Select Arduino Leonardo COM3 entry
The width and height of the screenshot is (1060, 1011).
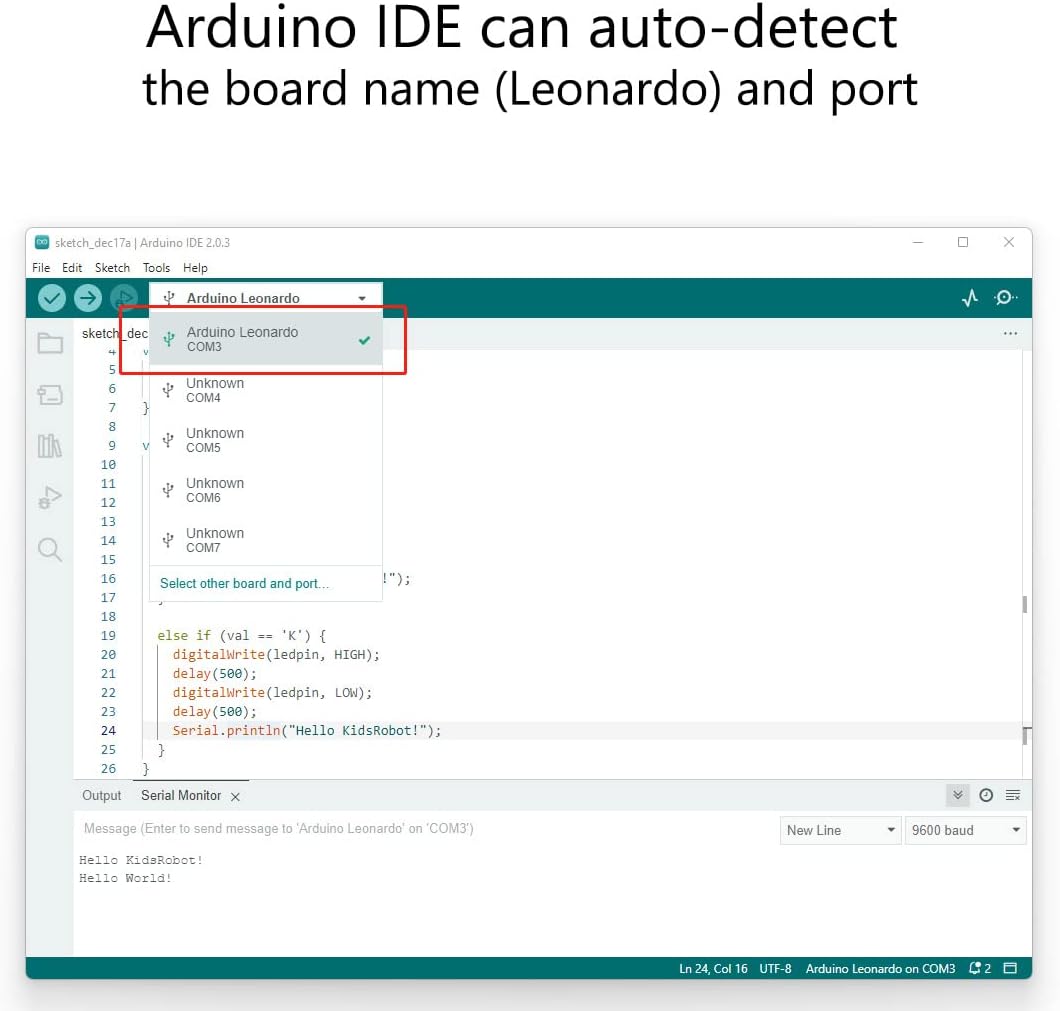pos(266,339)
